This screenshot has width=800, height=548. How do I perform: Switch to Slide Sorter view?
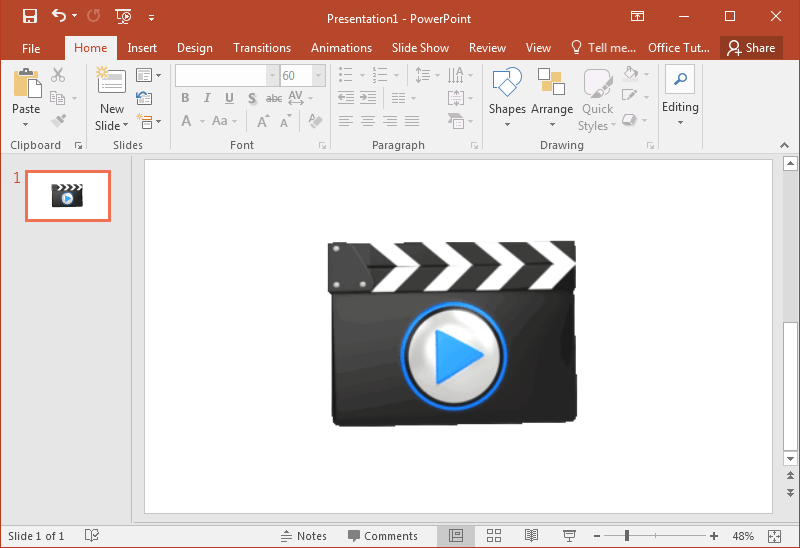click(494, 536)
